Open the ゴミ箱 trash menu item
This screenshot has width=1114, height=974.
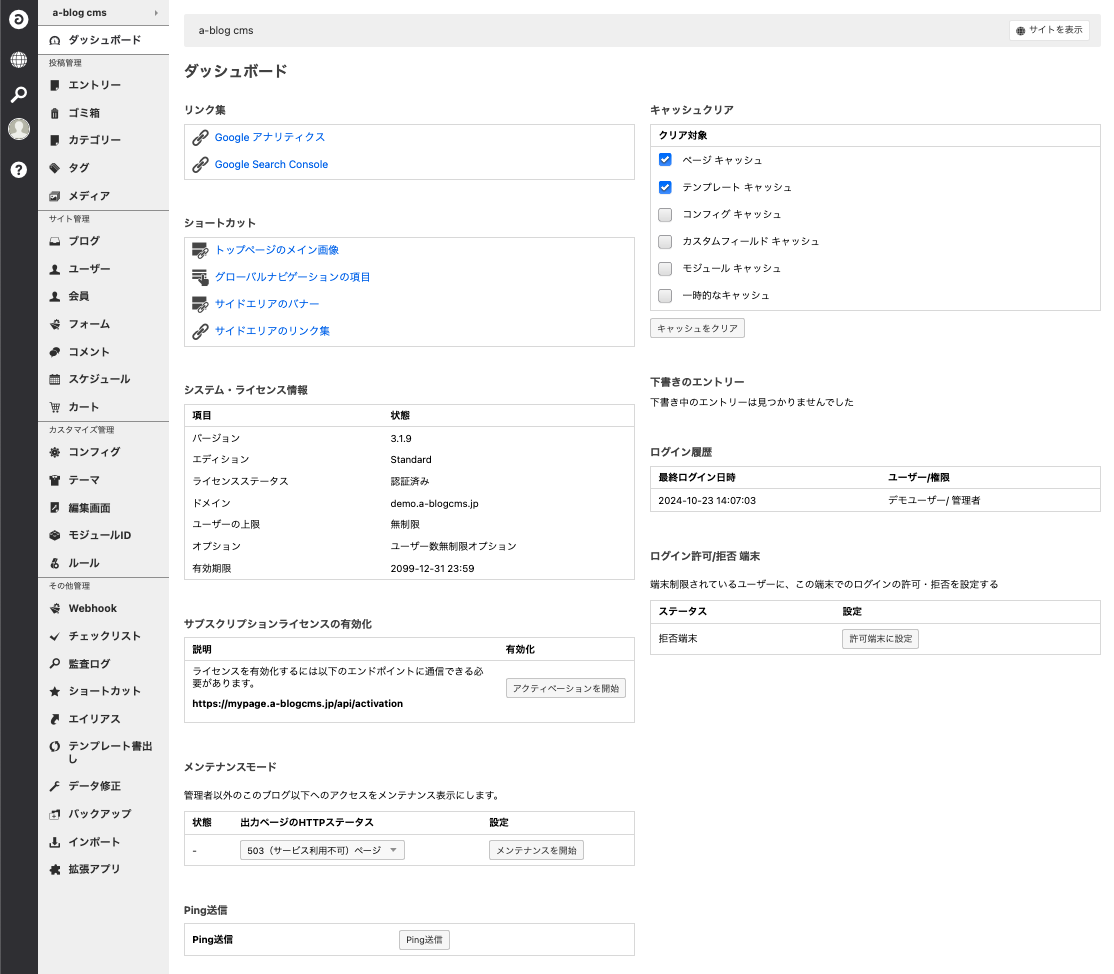[84, 113]
